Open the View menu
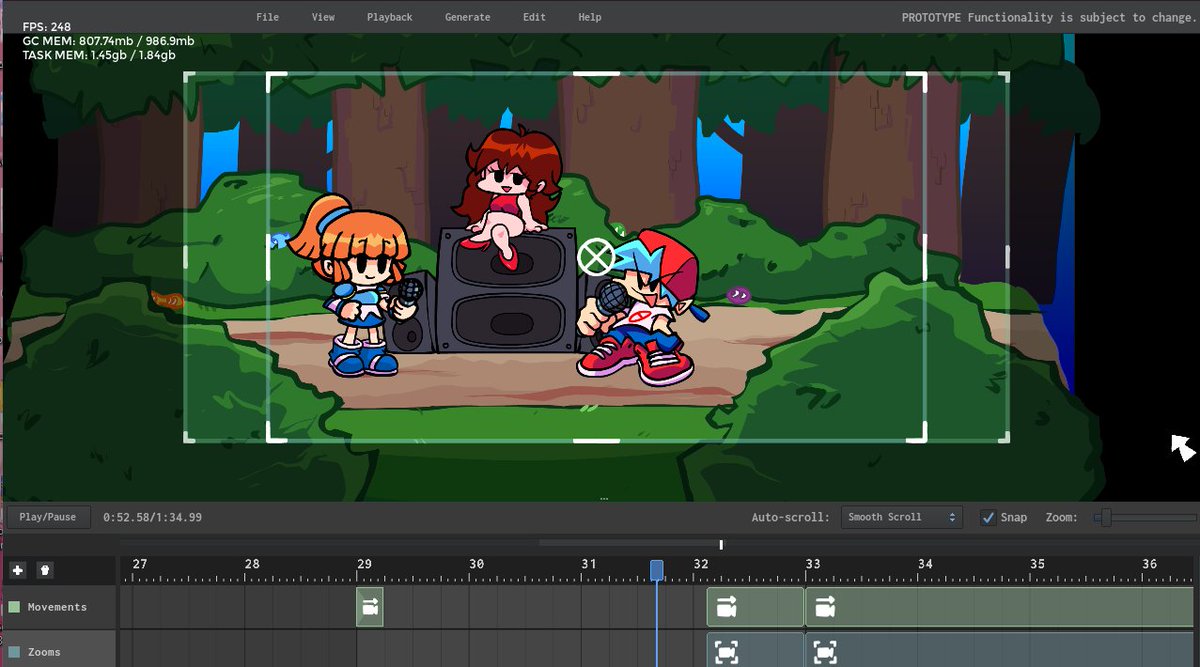This screenshot has height=667, width=1200. coord(323,17)
